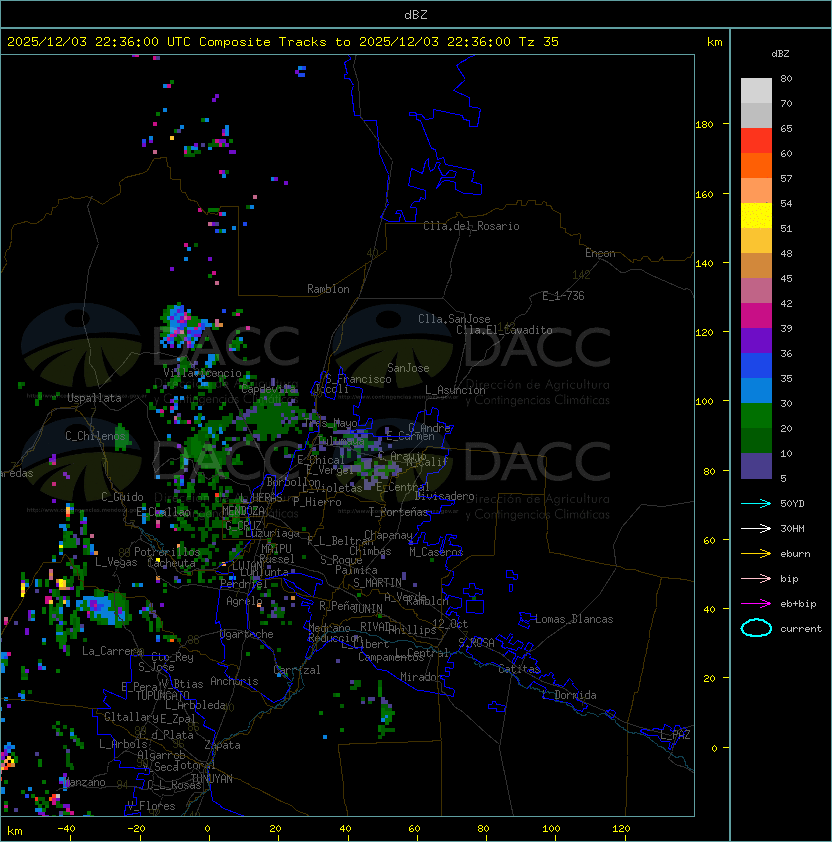Select the tan 48 dBZ swatch
The height and width of the screenshot is (842, 832).
(x=756, y=265)
